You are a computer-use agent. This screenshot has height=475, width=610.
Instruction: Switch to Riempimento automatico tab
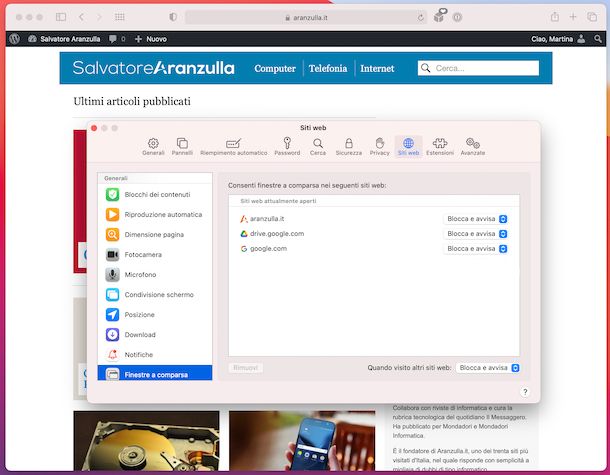click(233, 147)
